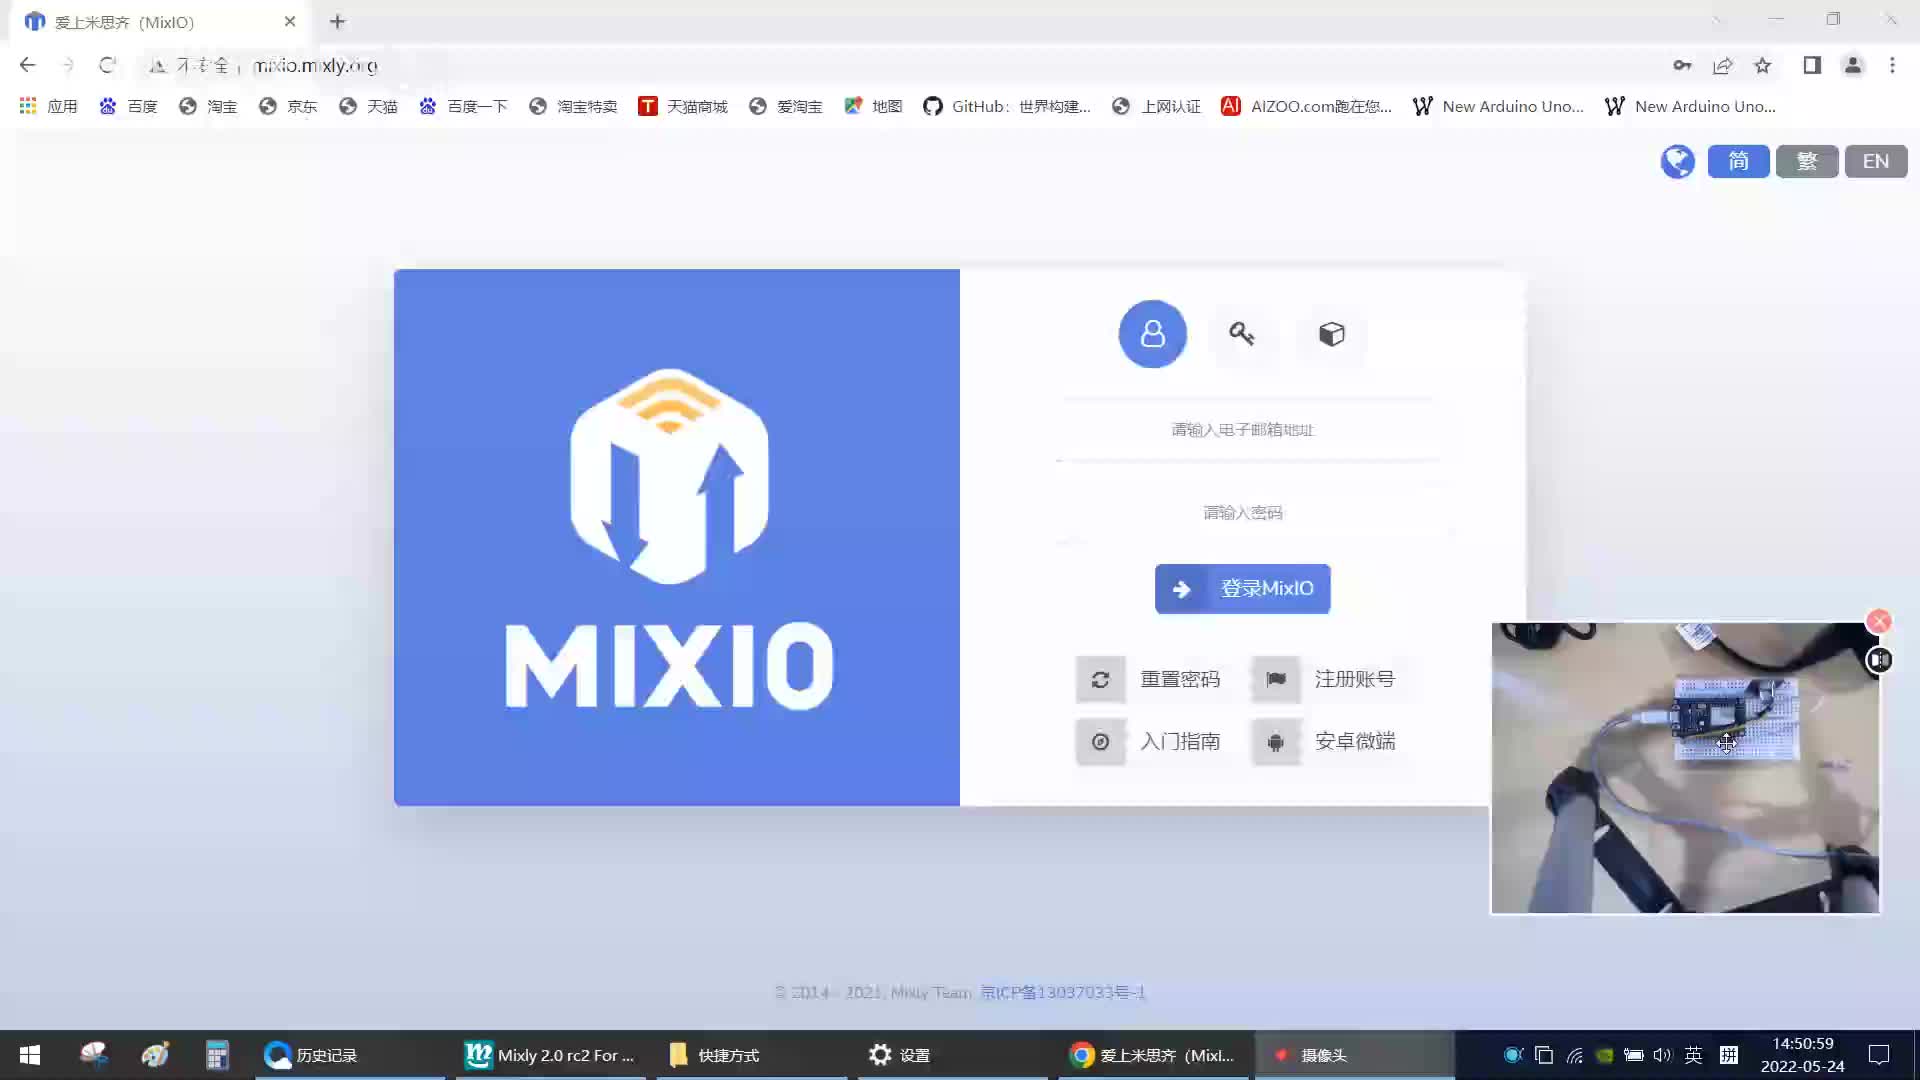
Task: Share this page icon
Action: point(1722,65)
